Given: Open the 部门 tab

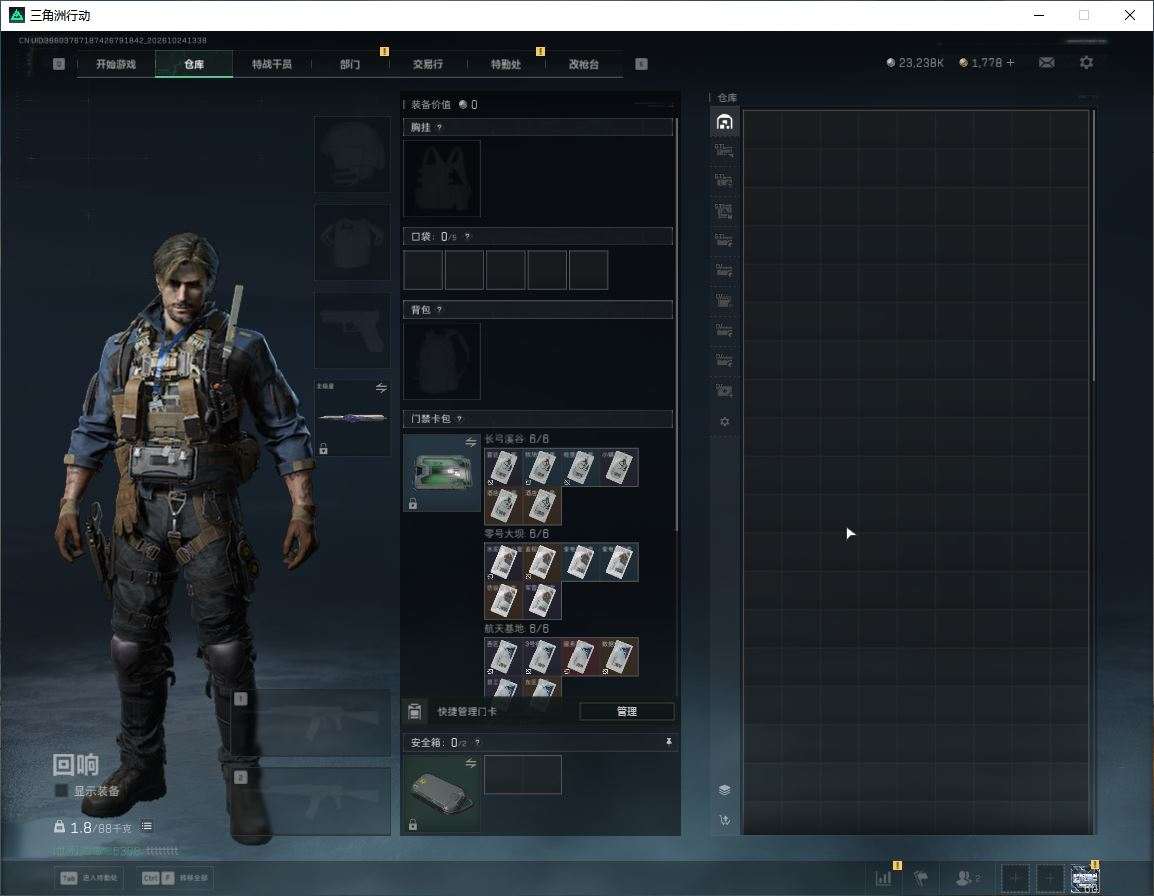Looking at the screenshot, I should pos(350,64).
